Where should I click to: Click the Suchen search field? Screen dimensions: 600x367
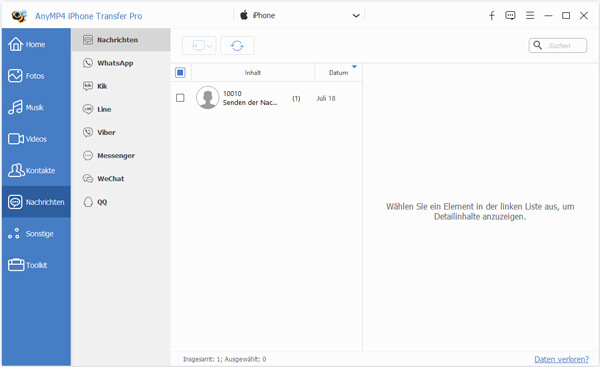(x=558, y=46)
